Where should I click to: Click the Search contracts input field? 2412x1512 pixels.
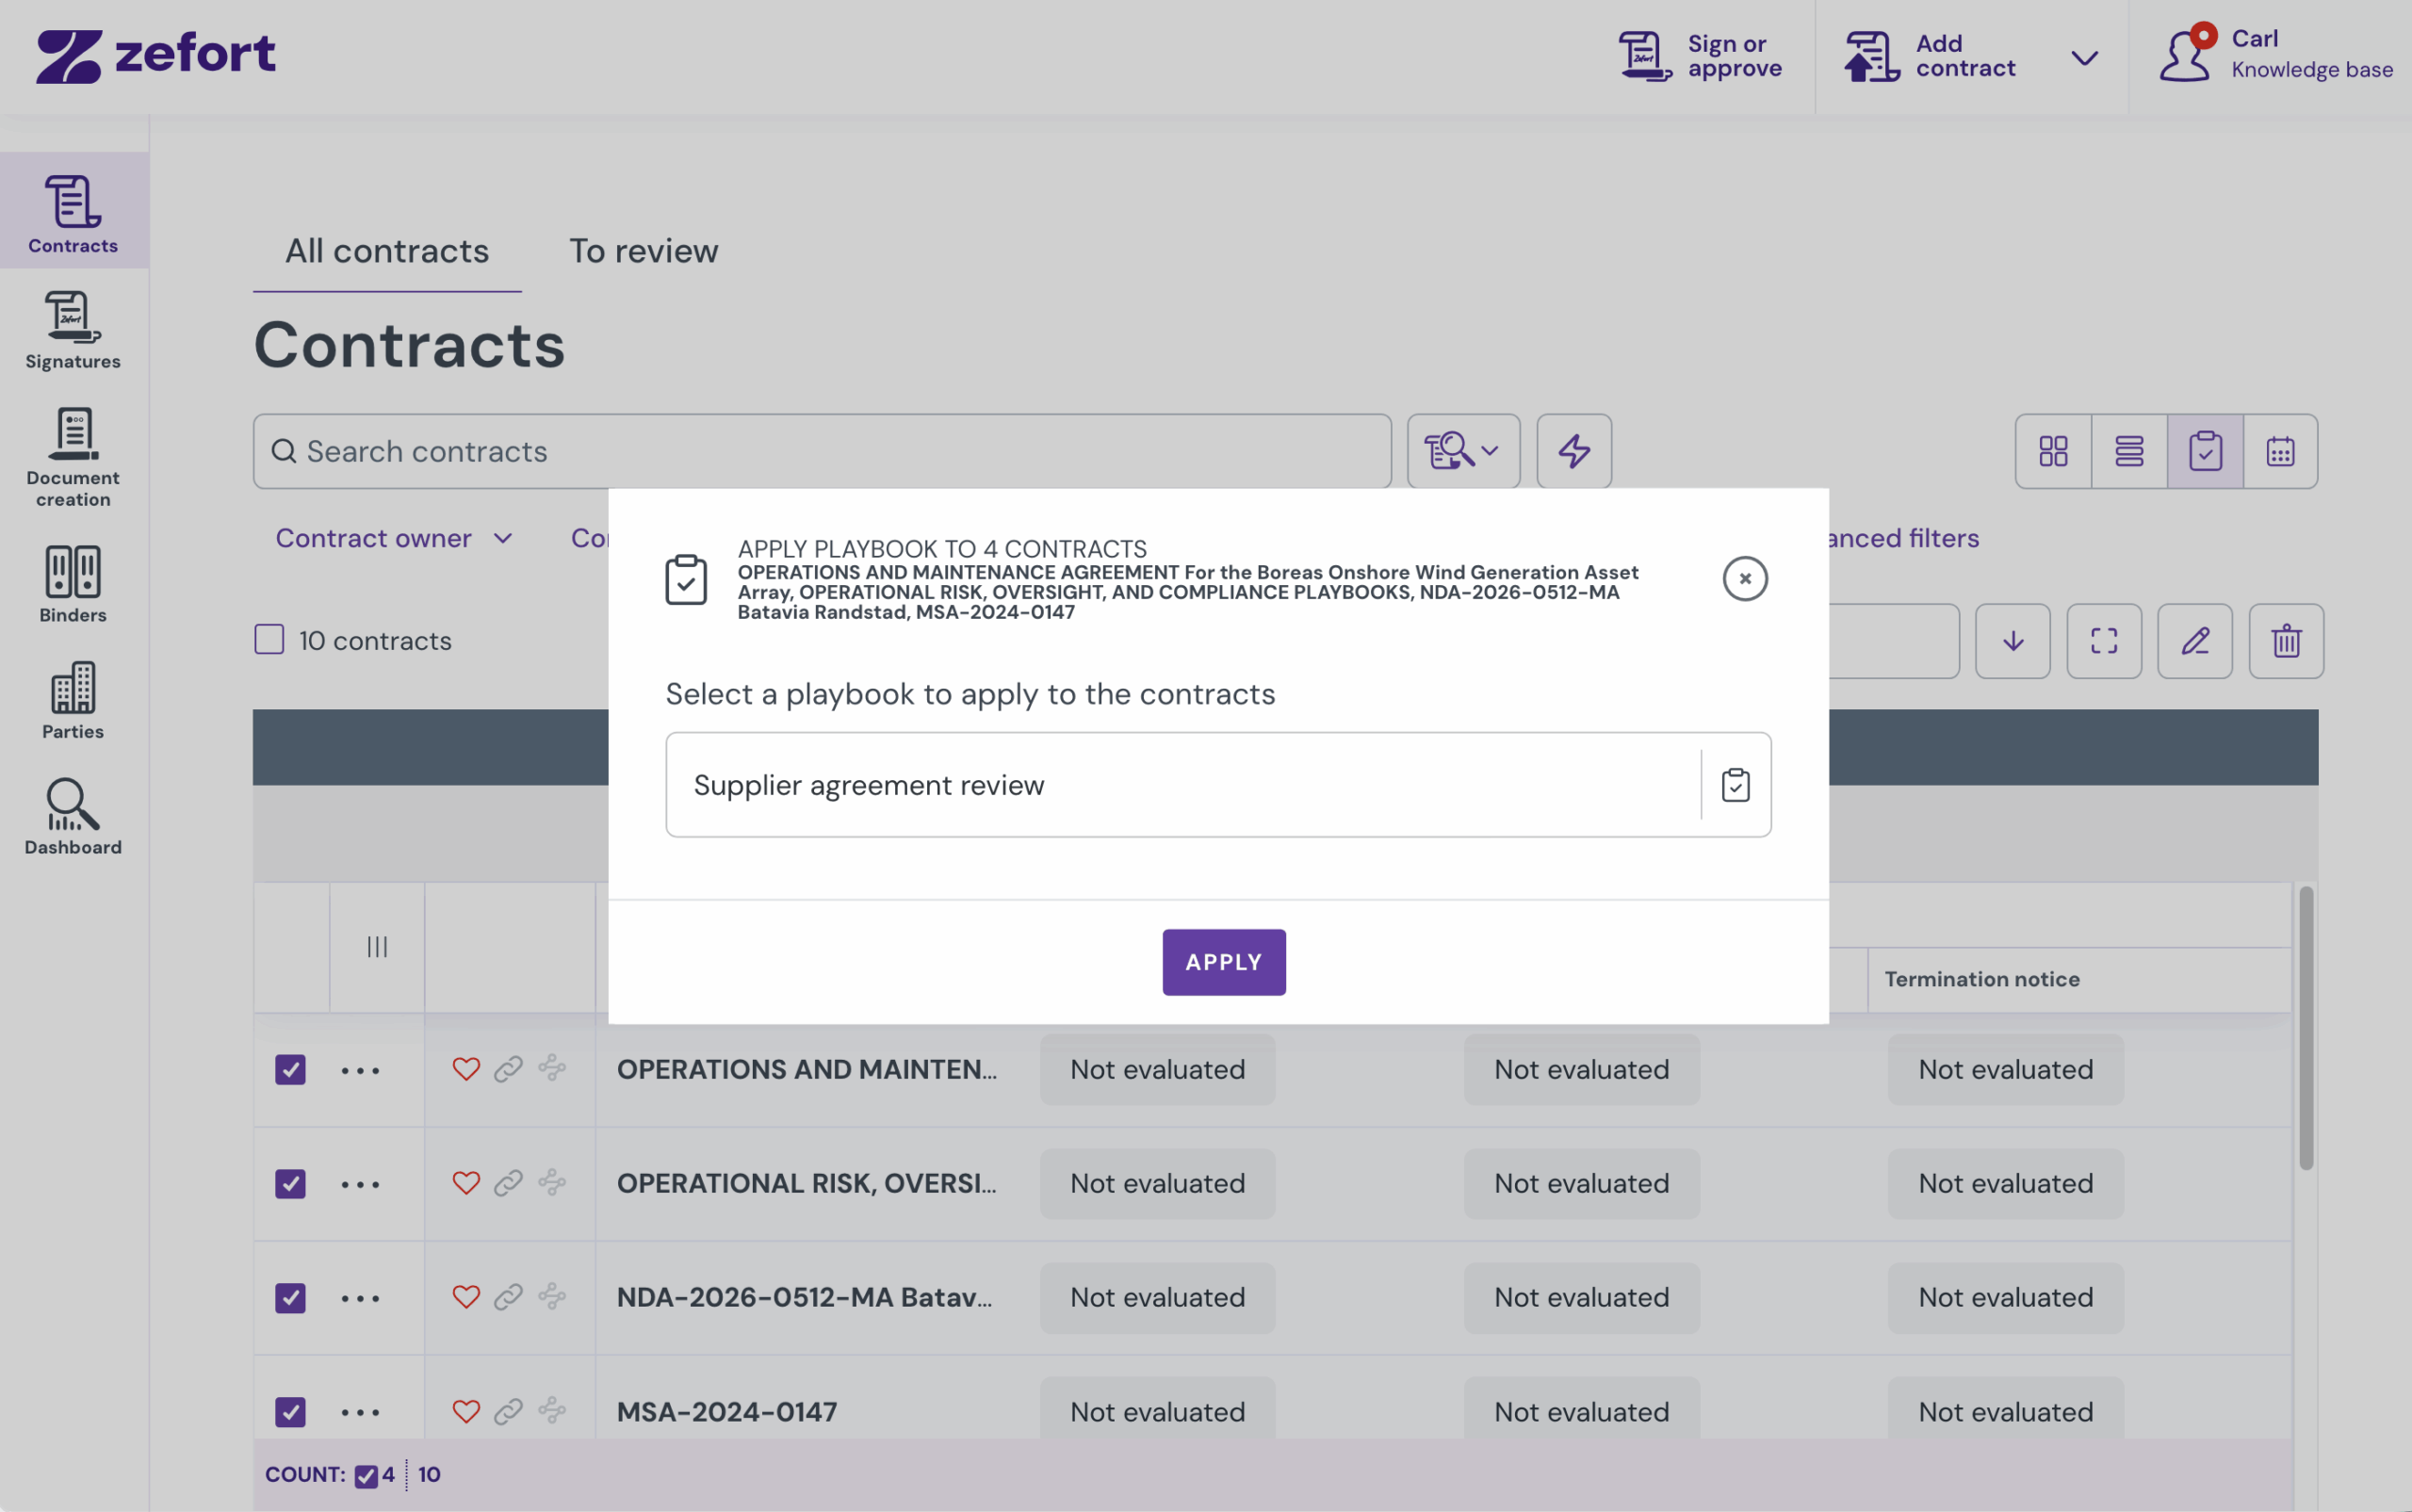[x=822, y=451]
